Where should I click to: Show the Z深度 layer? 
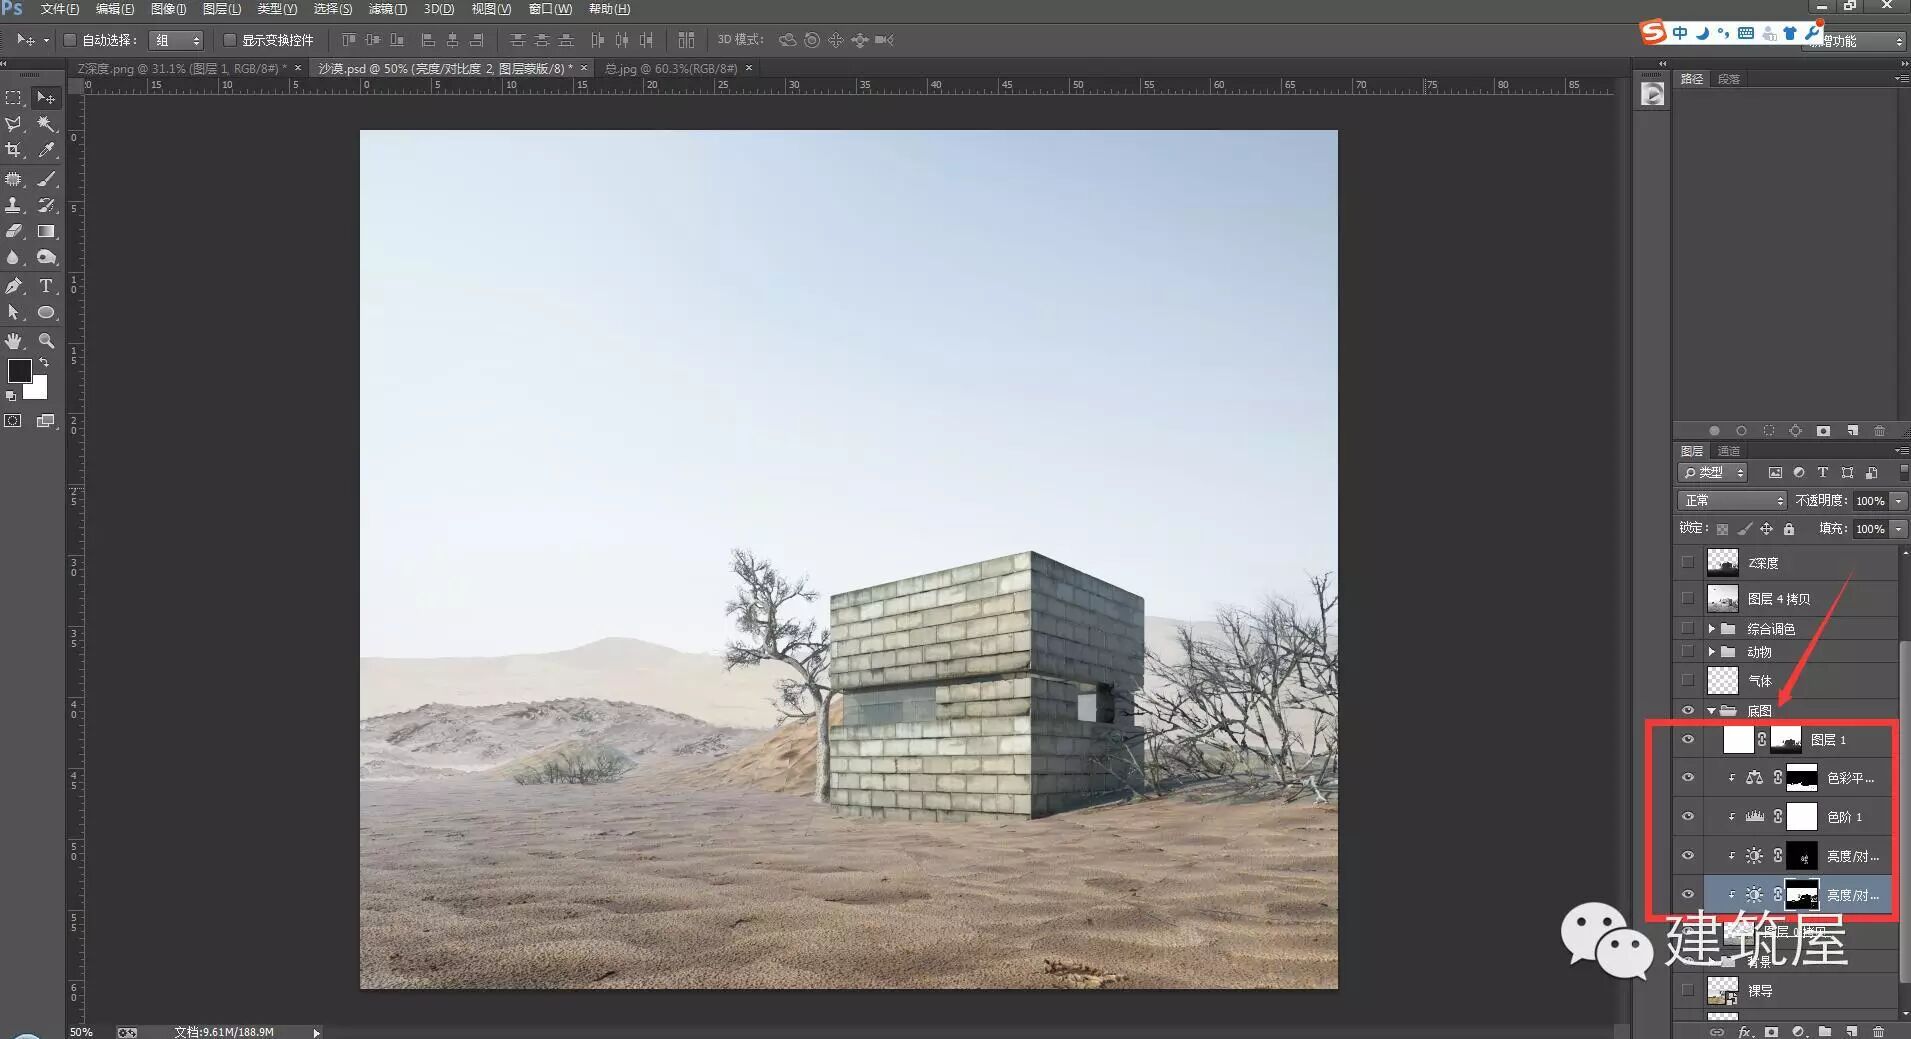click(1688, 563)
